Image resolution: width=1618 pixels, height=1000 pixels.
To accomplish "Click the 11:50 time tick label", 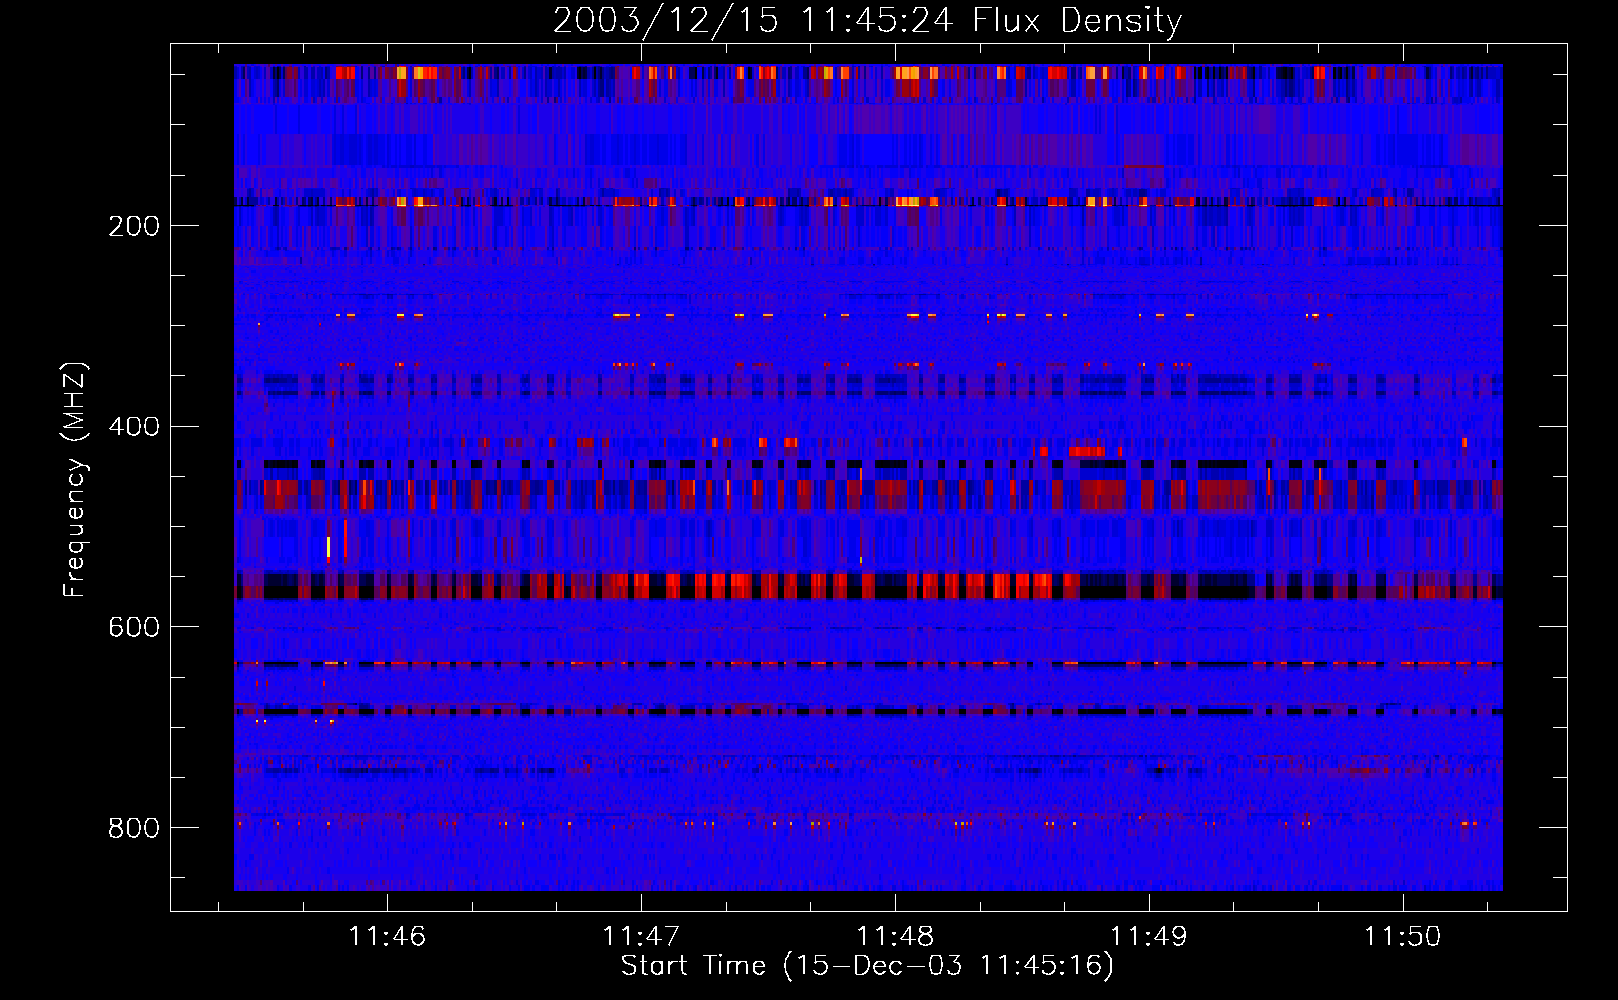I will (x=1403, y=936).
